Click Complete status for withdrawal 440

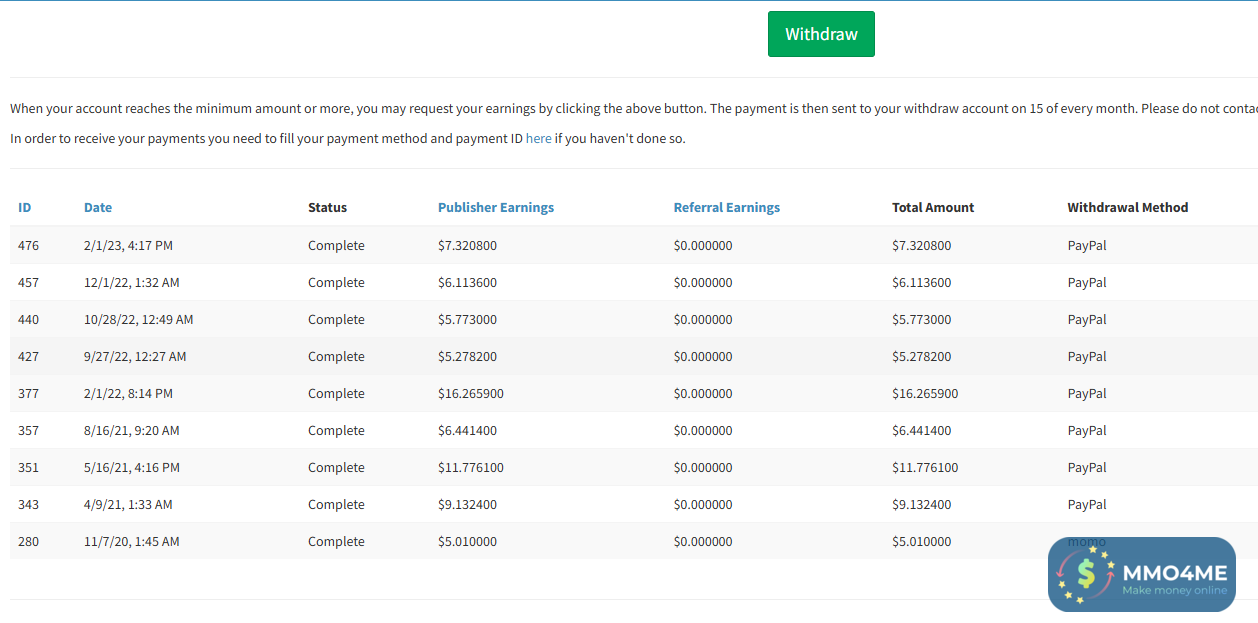point(336,320)
